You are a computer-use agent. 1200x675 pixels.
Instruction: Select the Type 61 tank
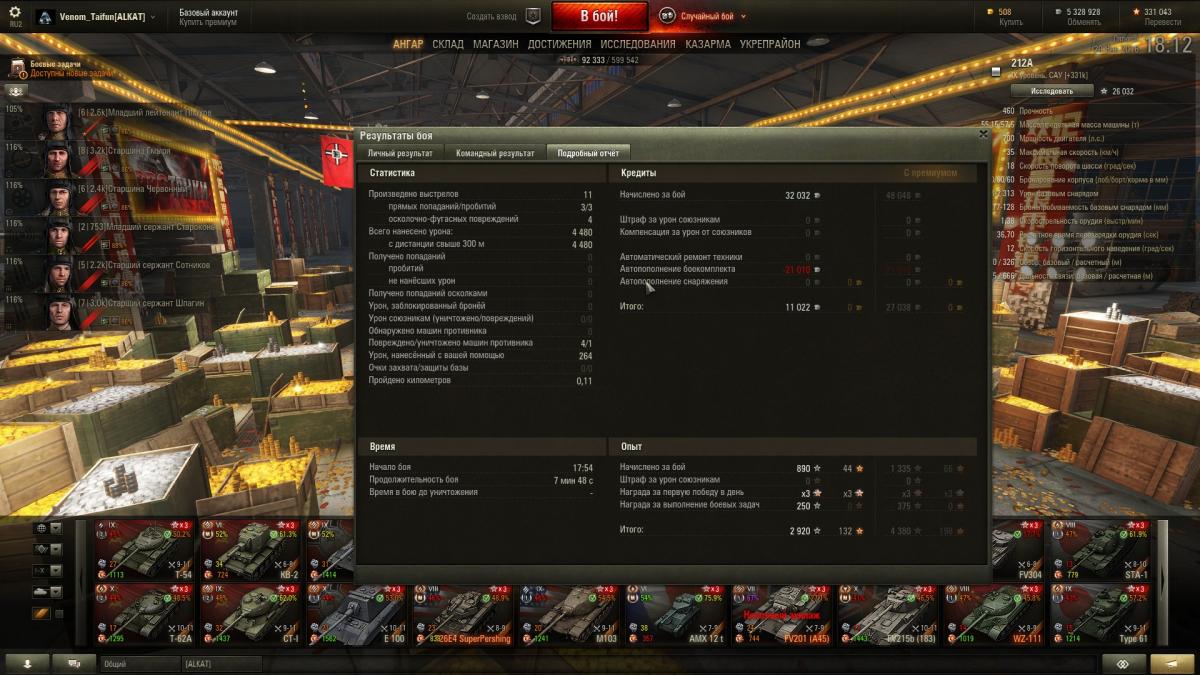coord(1099,614)
